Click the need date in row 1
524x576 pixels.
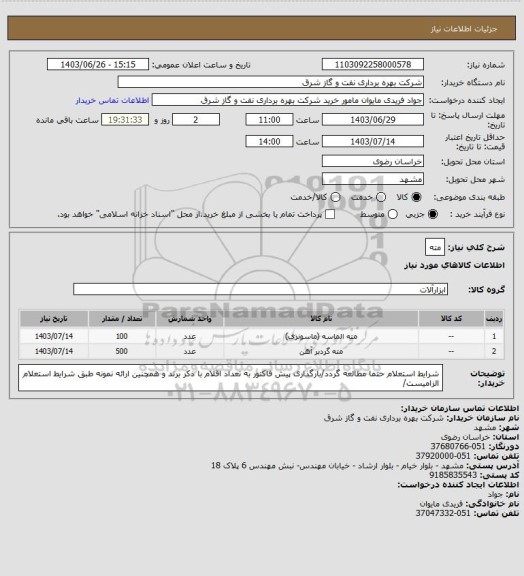point(54,336)
